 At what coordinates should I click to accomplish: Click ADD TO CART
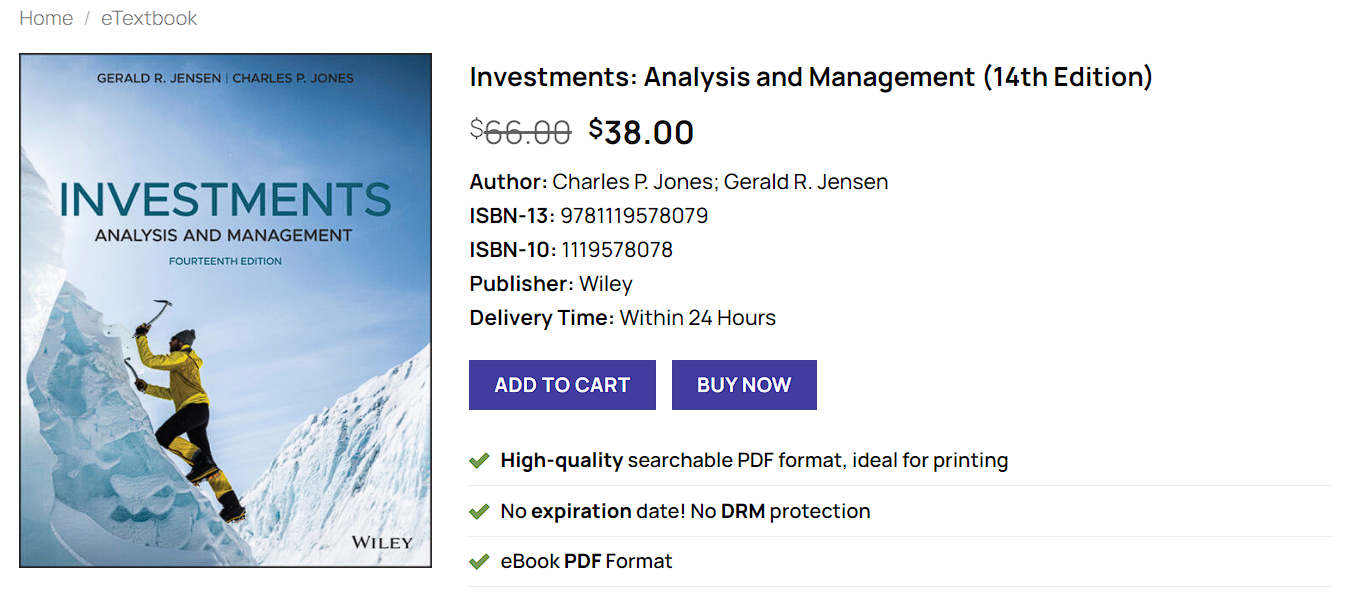[561, 384]
